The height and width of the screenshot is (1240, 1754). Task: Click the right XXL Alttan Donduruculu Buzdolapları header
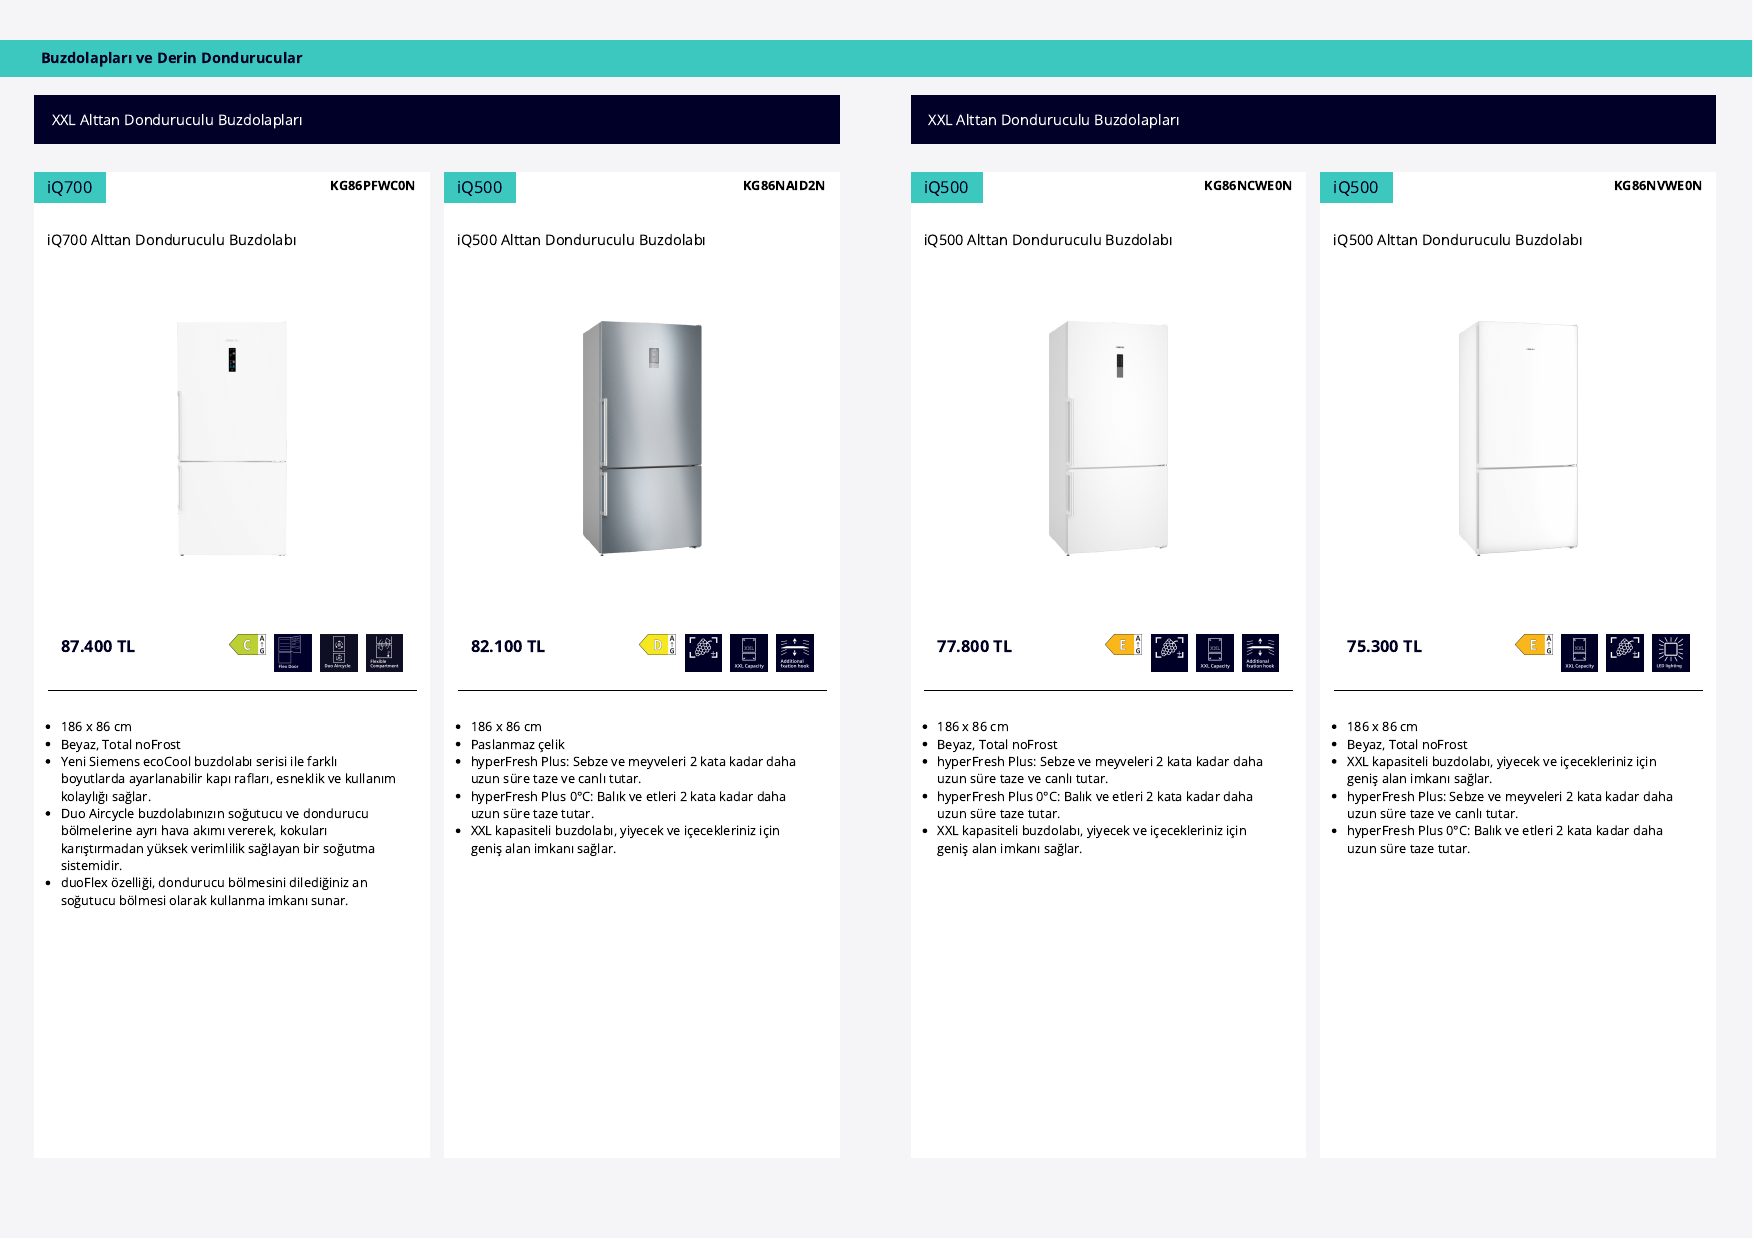(1313, 120)
